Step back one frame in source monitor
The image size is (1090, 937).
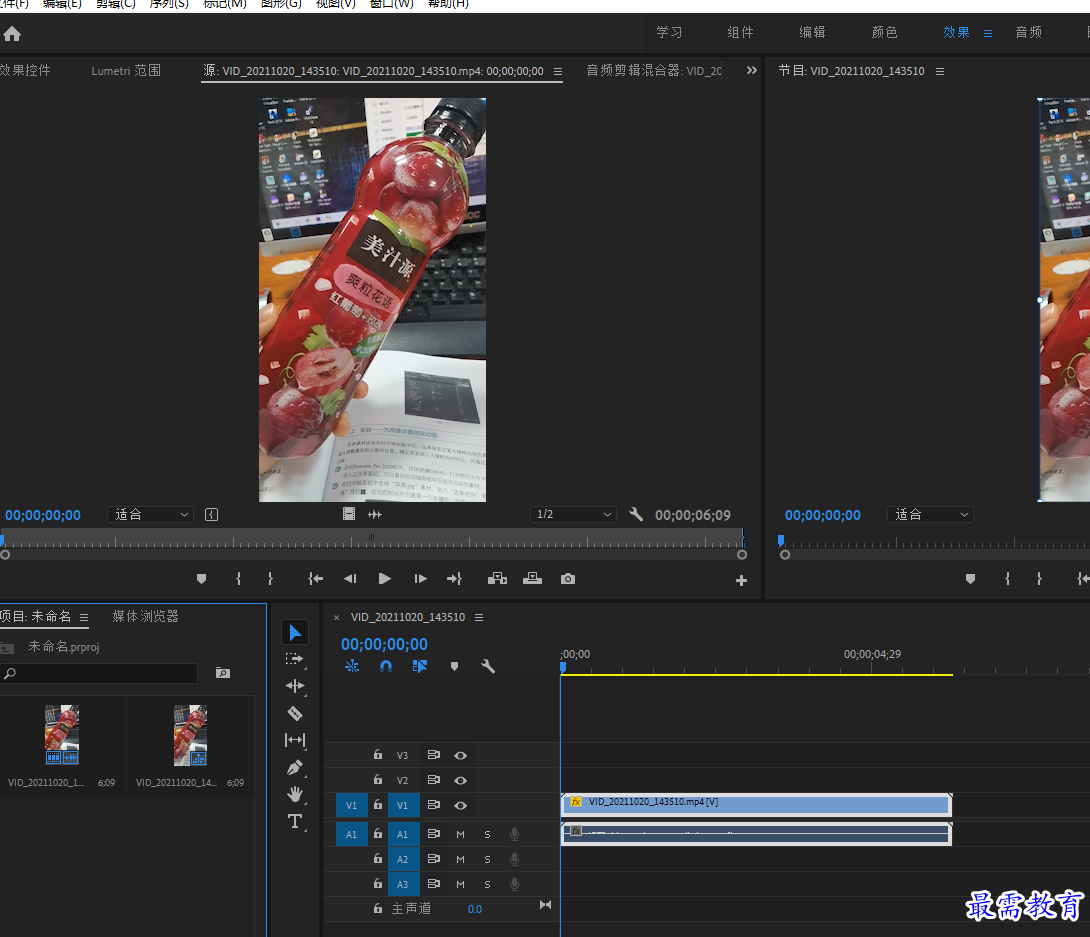[350, 578]
